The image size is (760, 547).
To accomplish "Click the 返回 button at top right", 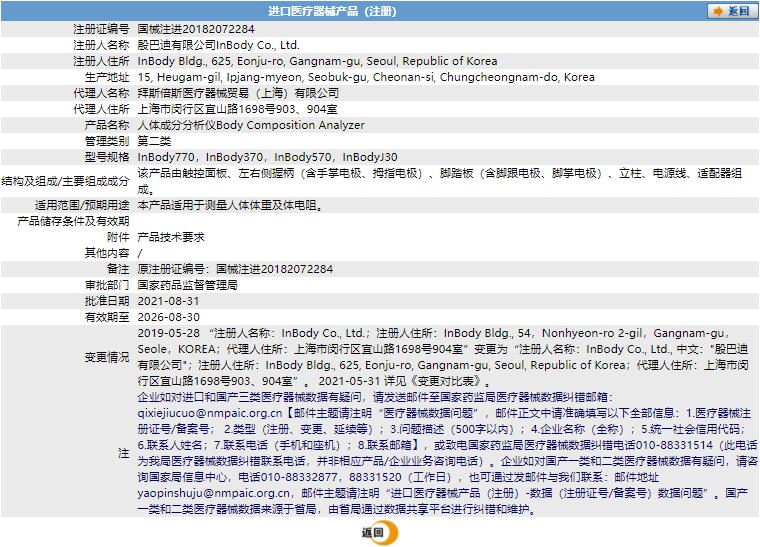I will (731, 11).
